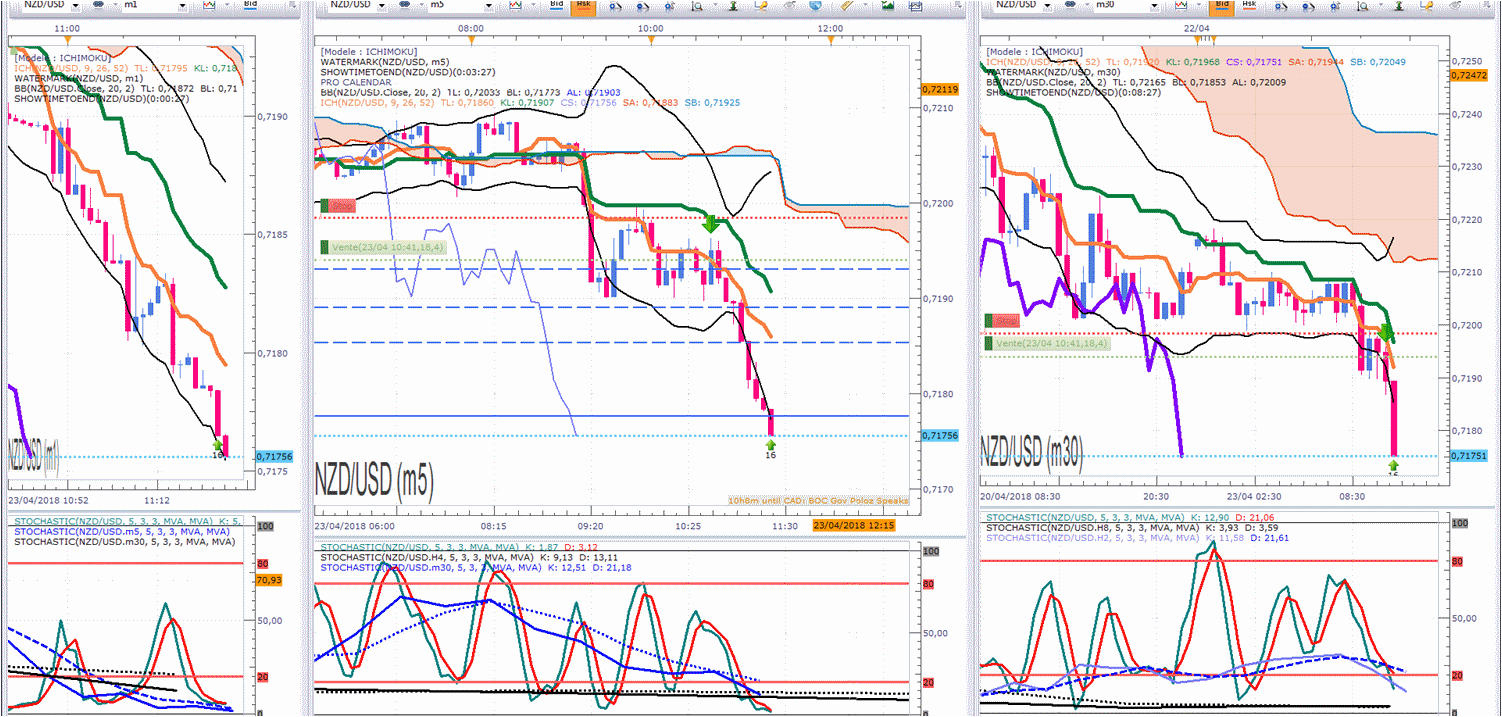Click the orange 0,72472 price label on m30 axis
1502x717 pixels.
click(x=1470, y=75)
